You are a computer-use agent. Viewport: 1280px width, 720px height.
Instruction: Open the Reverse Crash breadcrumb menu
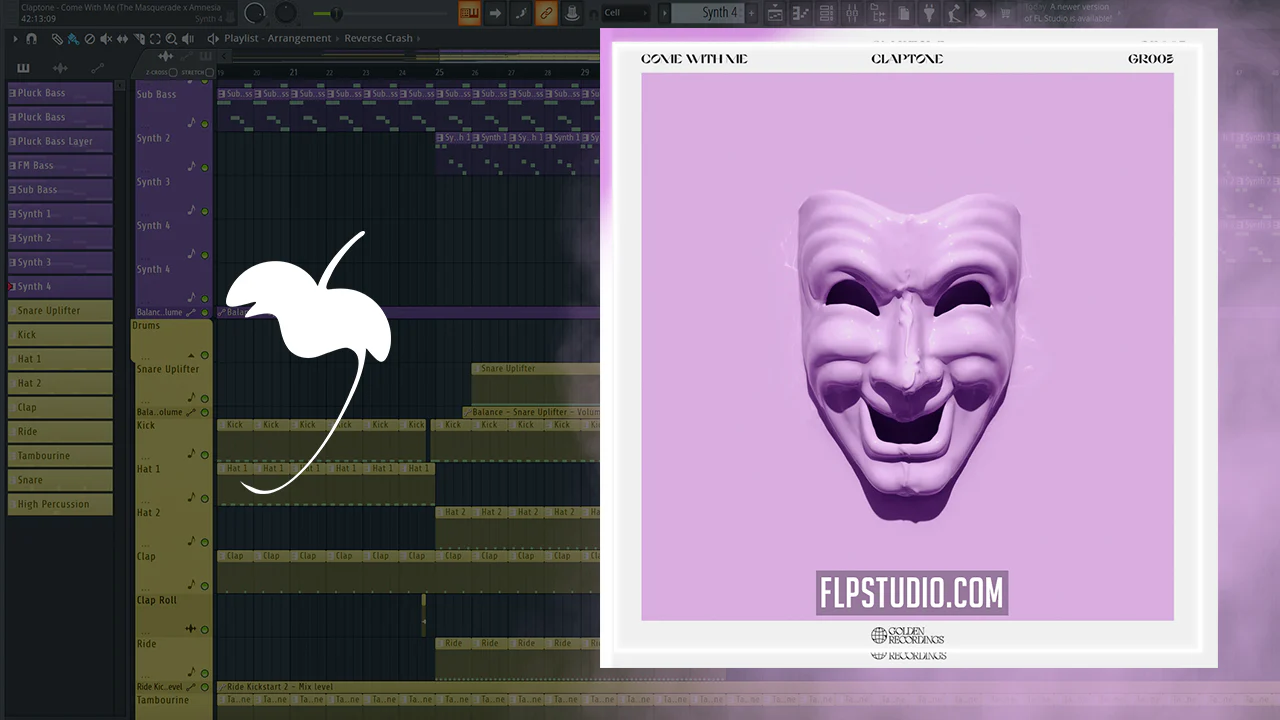378,39
